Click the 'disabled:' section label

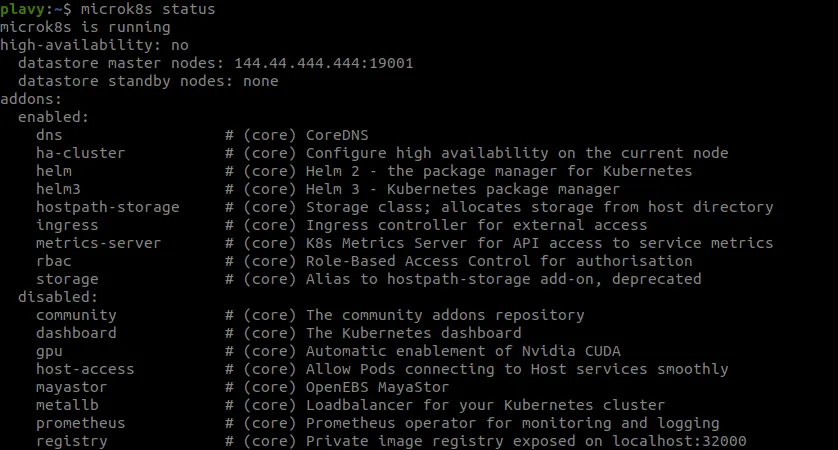point(58,297)
